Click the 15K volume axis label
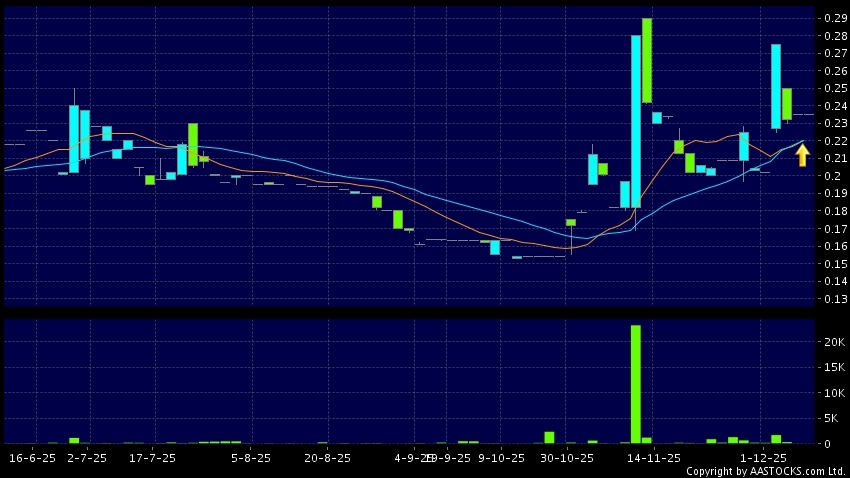The width and height of the screenshot is (850, 478). pos(833,368)
